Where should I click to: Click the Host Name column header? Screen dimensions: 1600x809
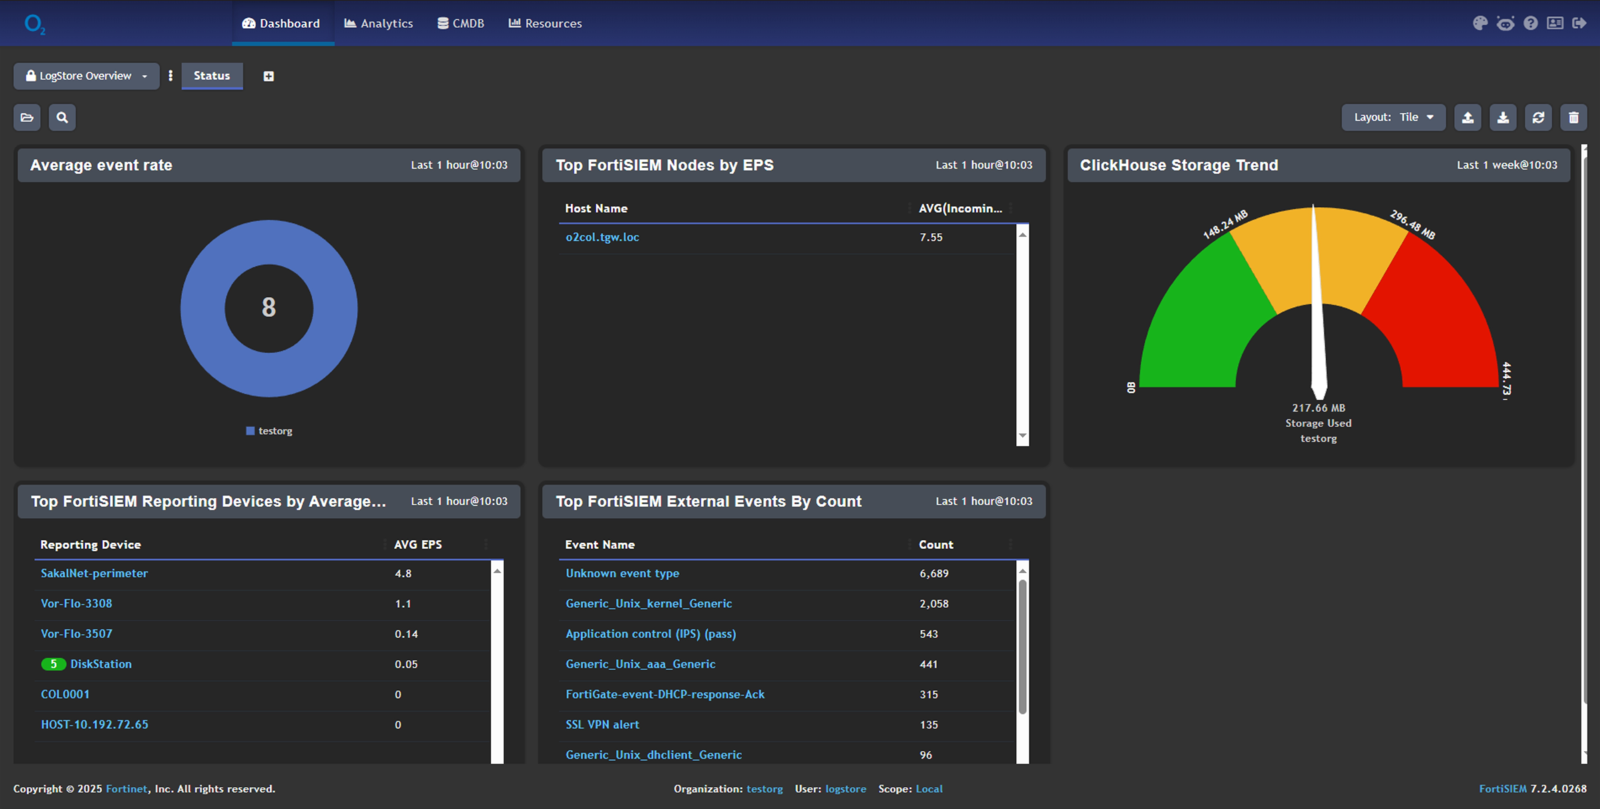596,208
